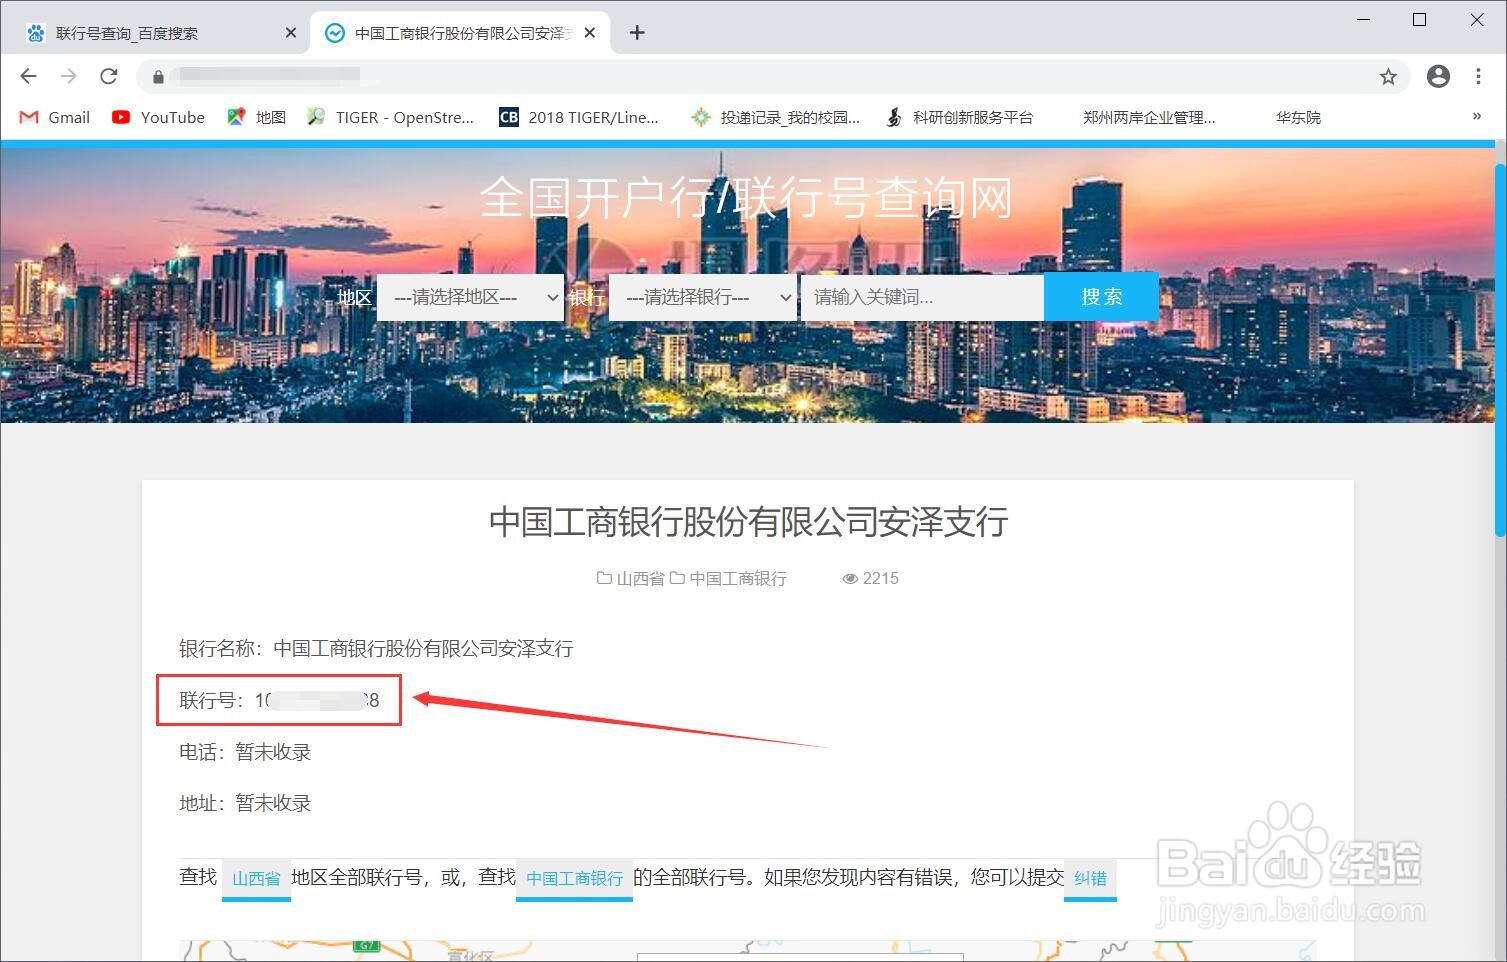Open the browser profile avatar
This screenshot has height=962, width=1507.
coord(1438,76)
